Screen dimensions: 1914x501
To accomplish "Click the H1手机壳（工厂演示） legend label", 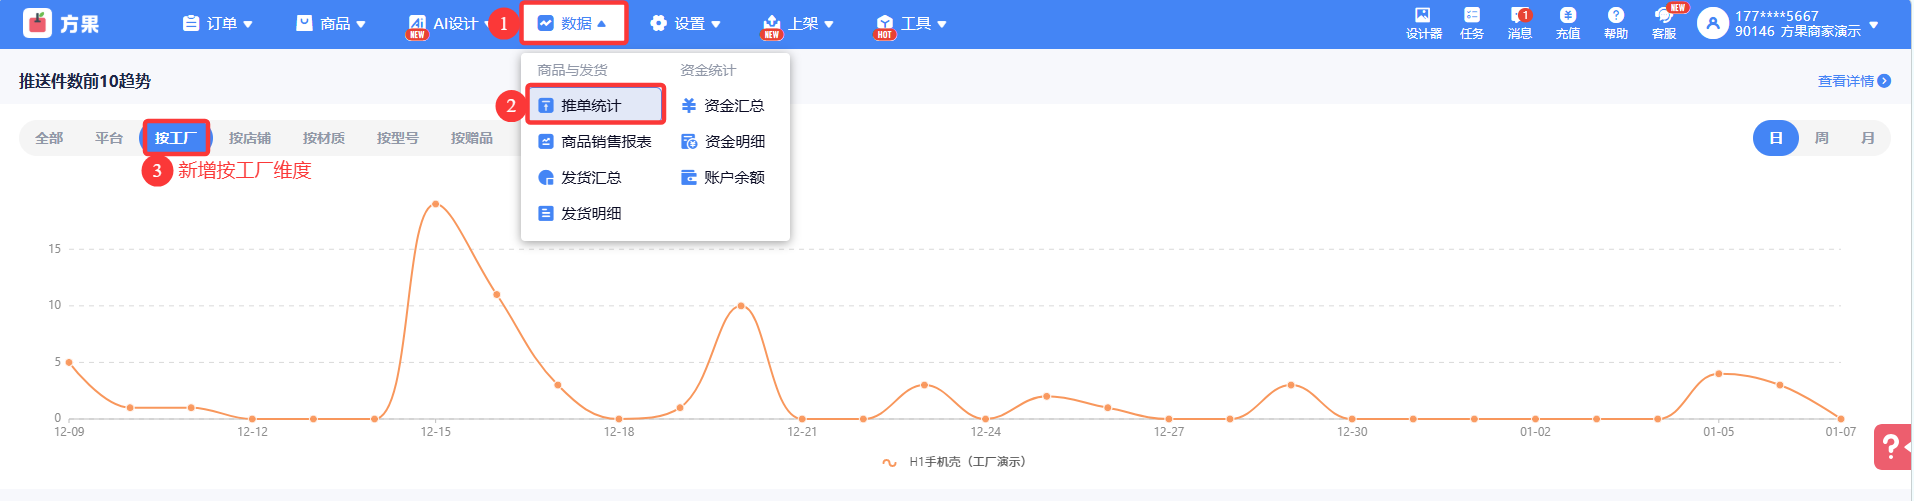I will (967, 462).
